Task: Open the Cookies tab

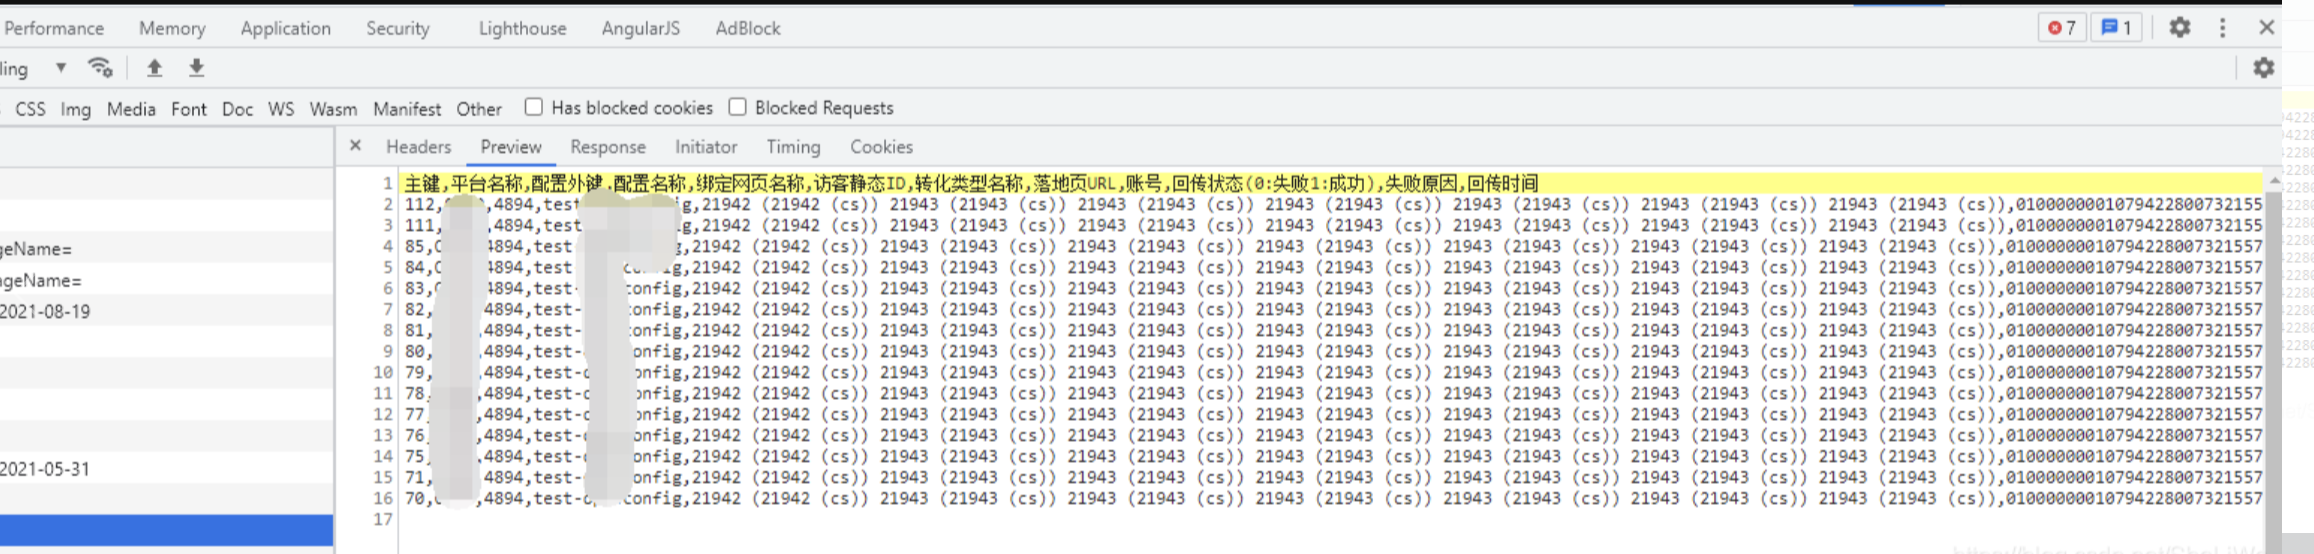Action: (x=880, y=147)
